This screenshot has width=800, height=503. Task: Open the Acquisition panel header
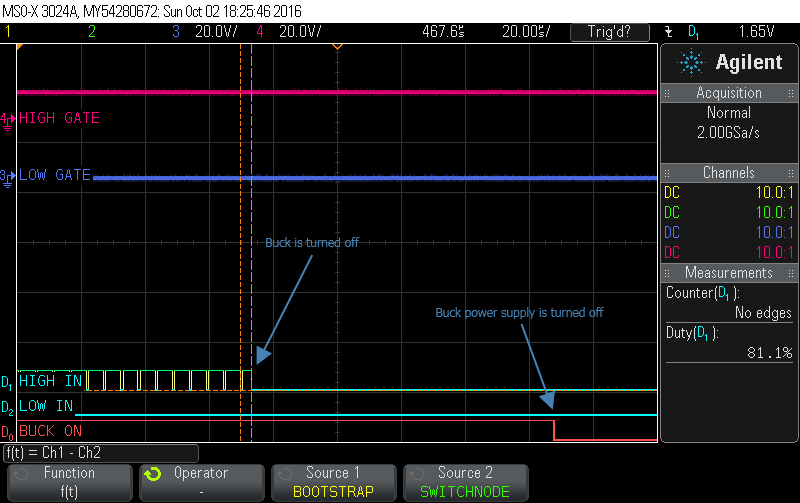pyautogui.click(x=729, y=93)
